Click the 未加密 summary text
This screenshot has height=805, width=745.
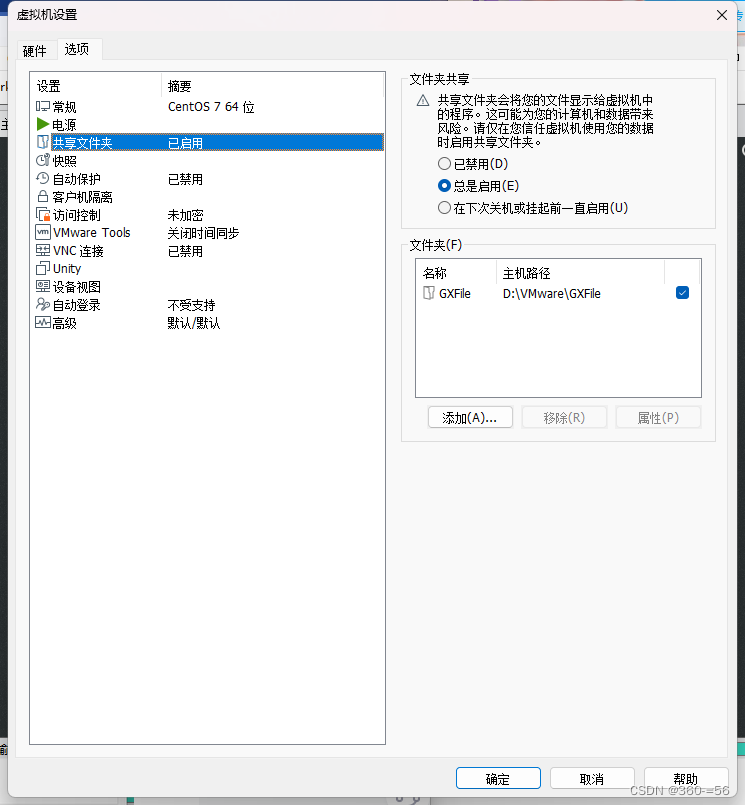pyautogui.click(x=185, y=215)
